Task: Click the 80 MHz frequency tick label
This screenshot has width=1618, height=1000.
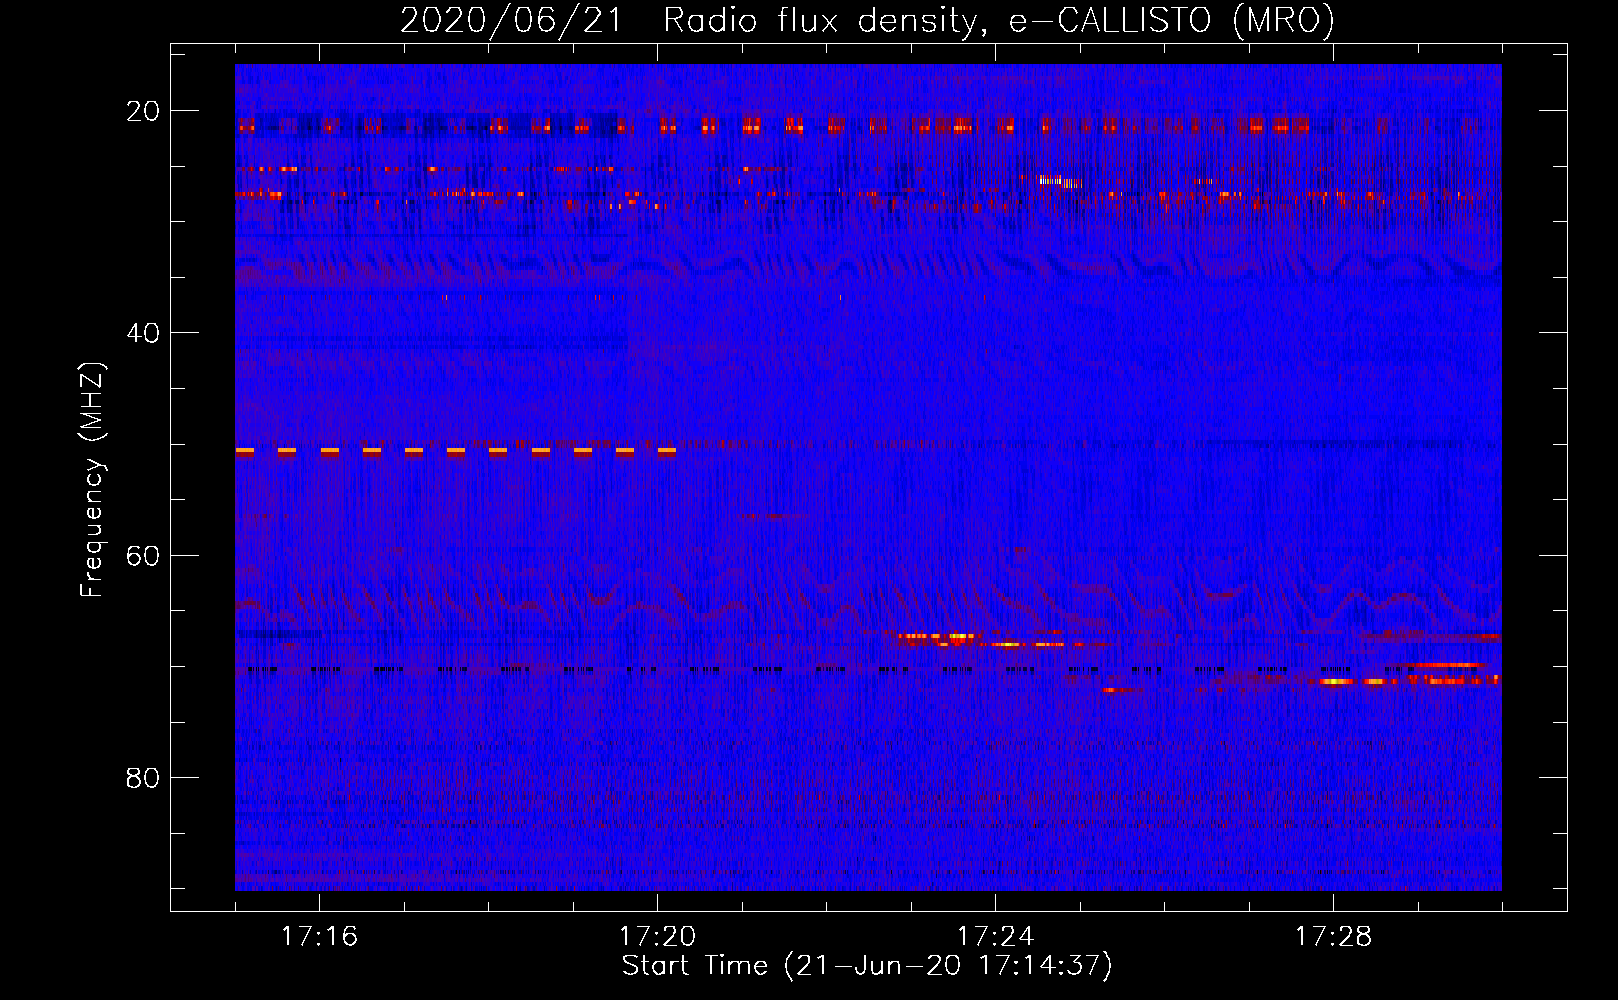Action: click(x=143, y=777)
